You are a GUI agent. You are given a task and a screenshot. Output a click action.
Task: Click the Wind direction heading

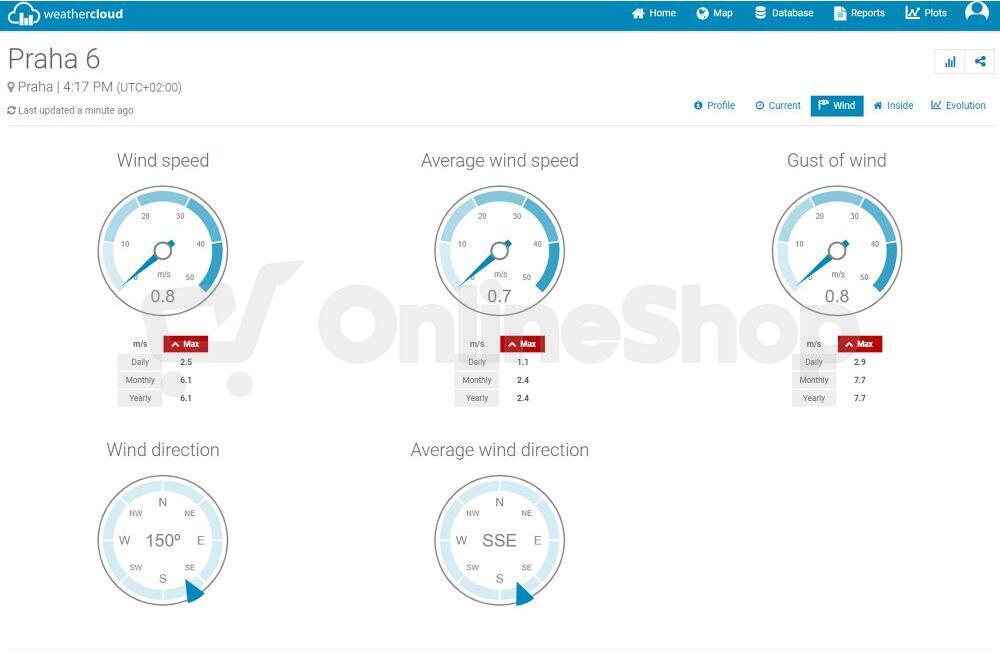[163, 450]
